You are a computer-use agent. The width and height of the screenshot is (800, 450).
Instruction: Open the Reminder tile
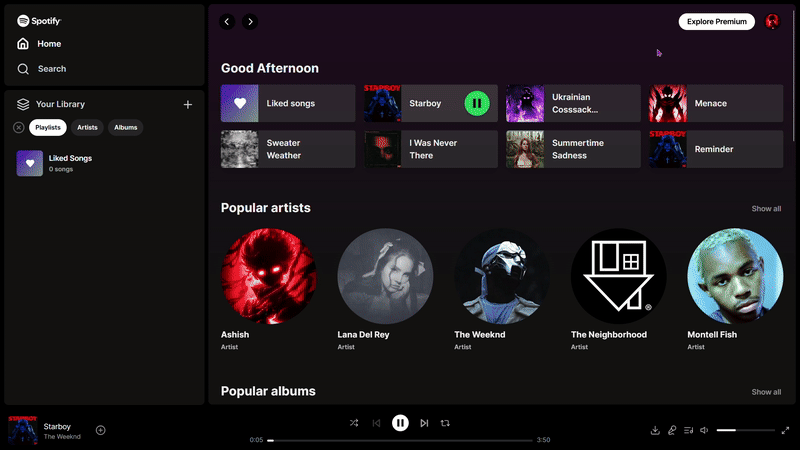(x=716, y=149)
